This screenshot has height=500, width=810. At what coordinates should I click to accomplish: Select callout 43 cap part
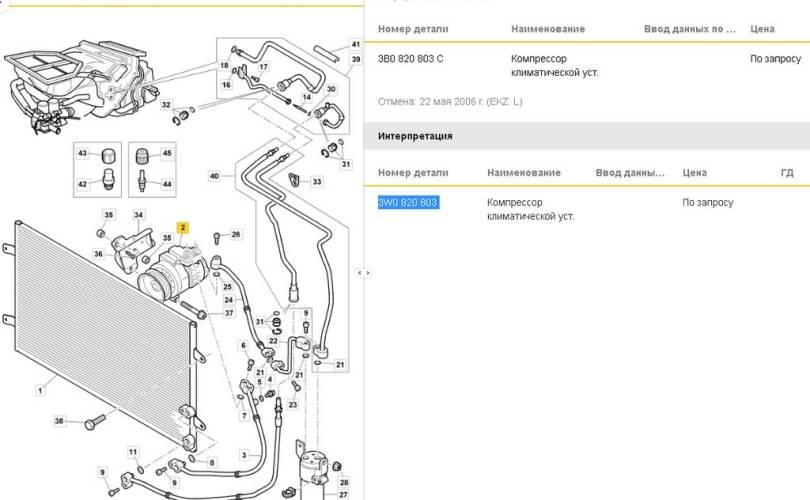83,153
